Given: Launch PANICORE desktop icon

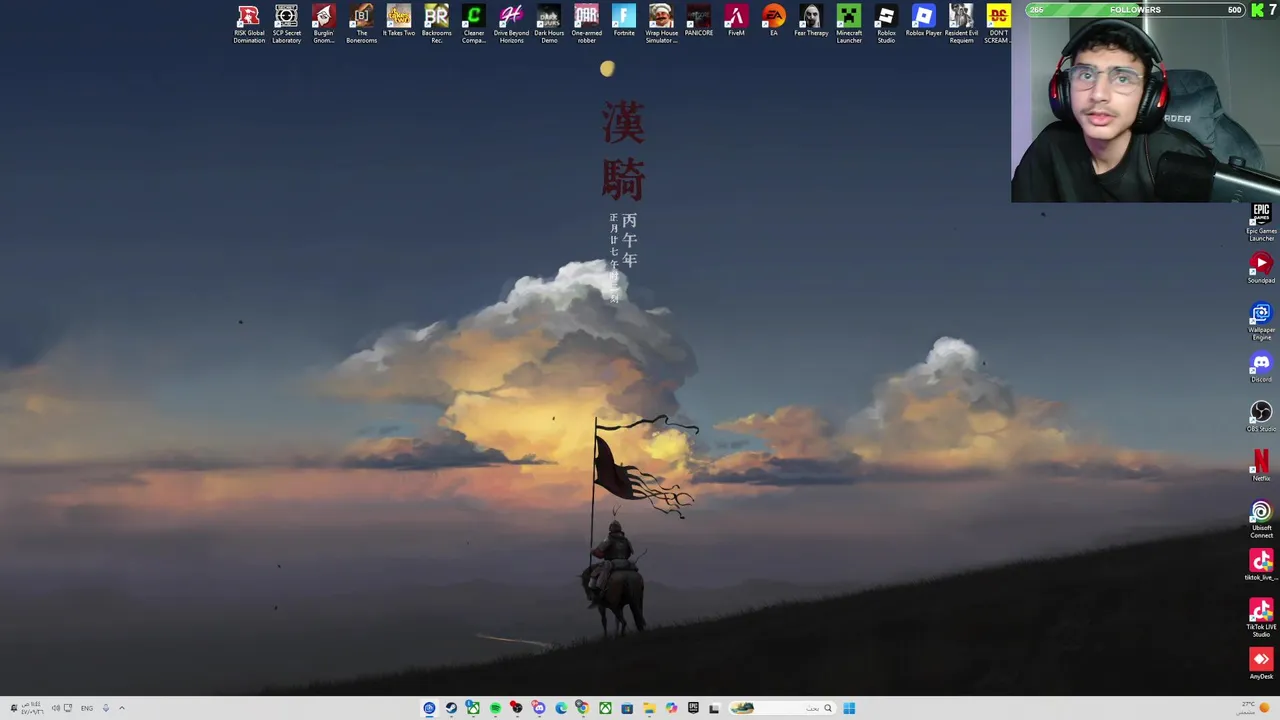Looking at the screenshot, I should coord(698,21).
